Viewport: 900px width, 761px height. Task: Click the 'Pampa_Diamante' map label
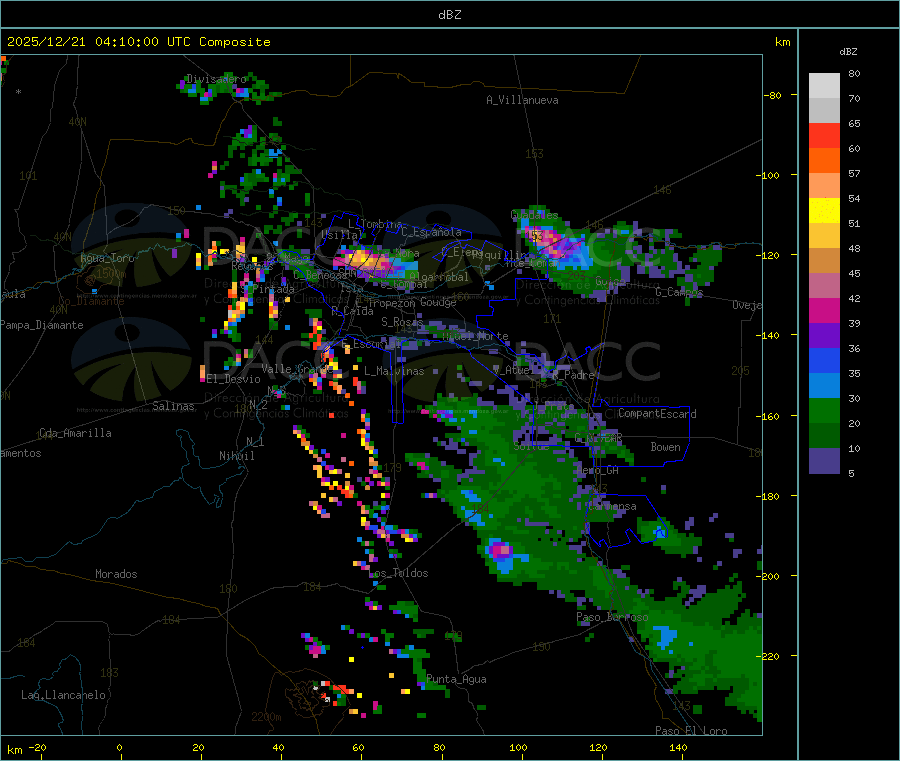click(42, 325)
